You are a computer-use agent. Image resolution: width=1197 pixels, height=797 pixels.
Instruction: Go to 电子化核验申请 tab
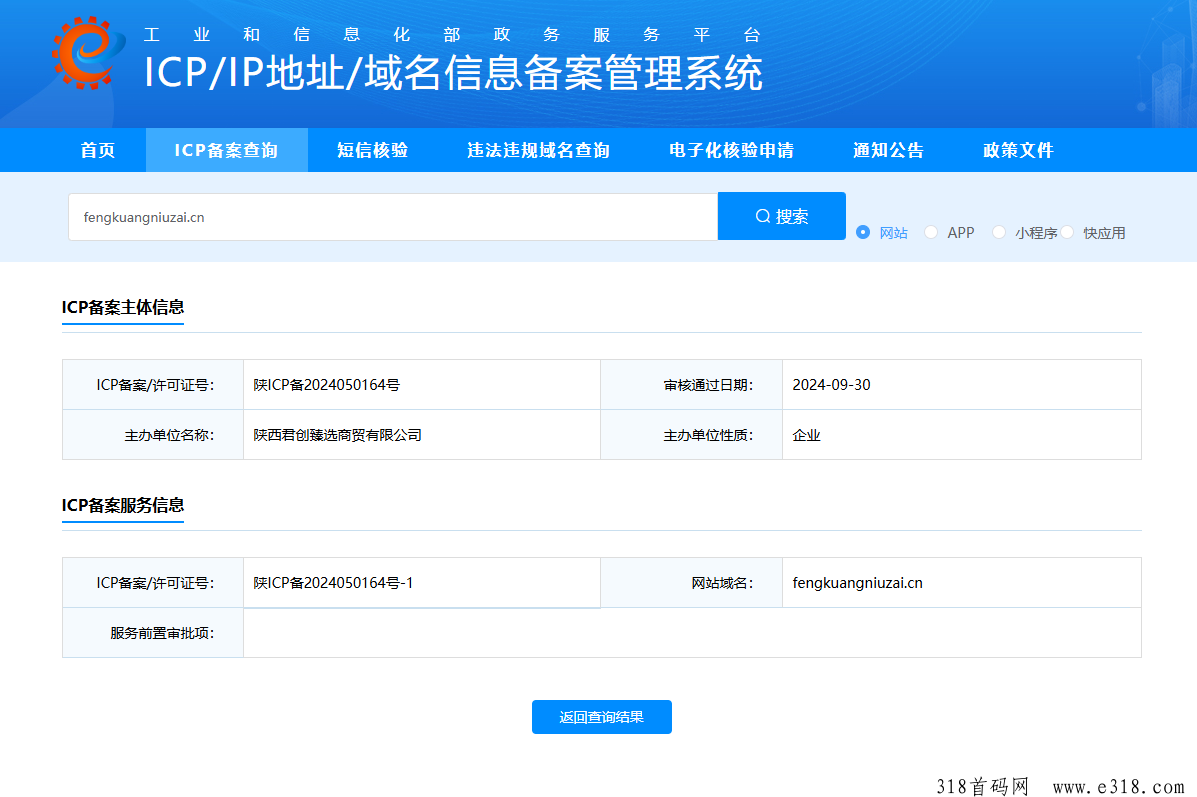click(731, 150)
